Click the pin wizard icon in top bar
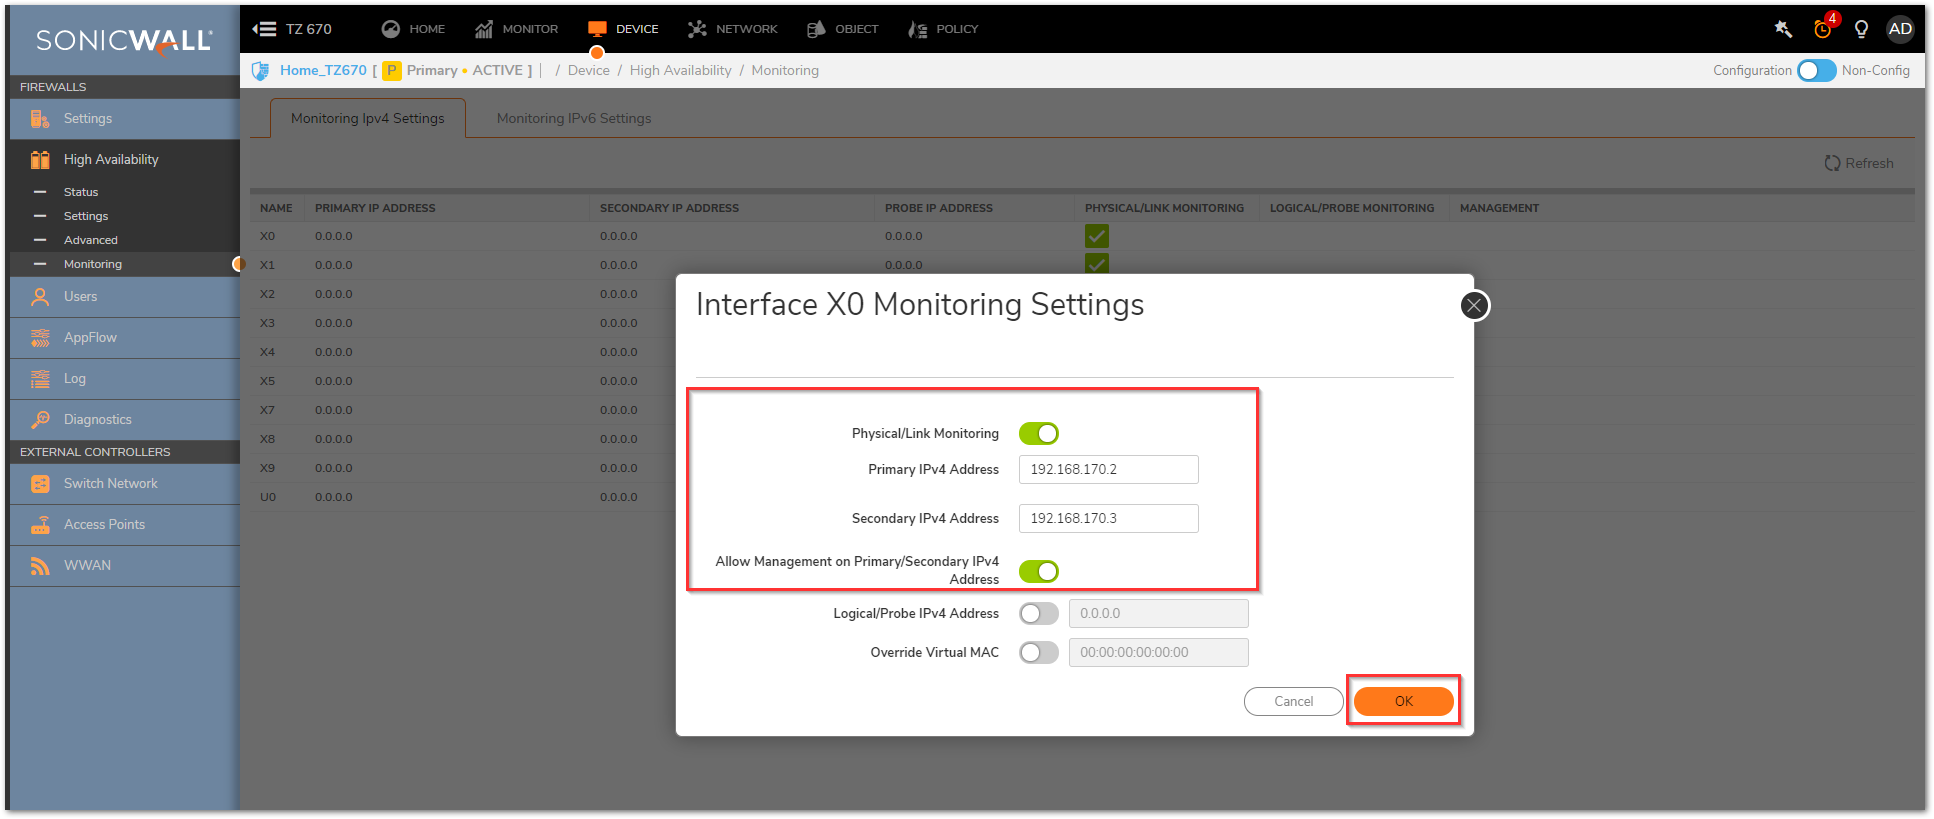Screen dimensions: 1934x819 (1783, 29)
